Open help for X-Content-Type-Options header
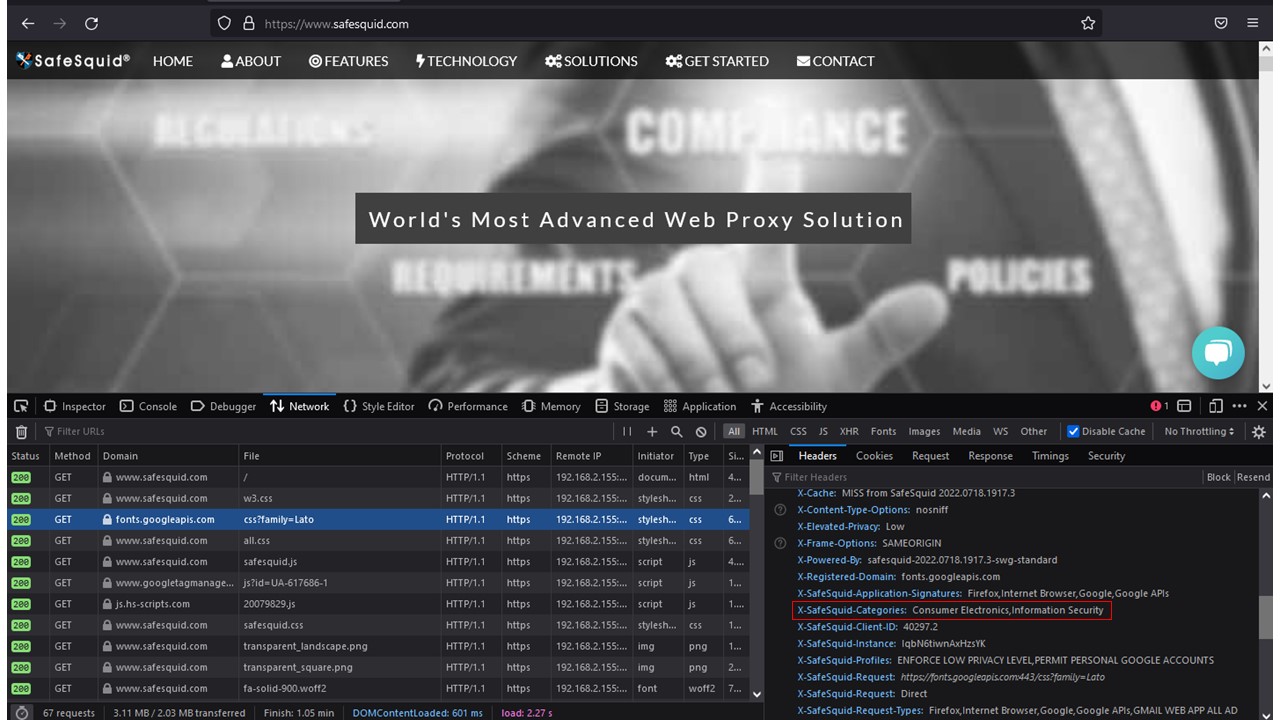1280x720 pixels. pyautogui.click(x=780, y=510)
